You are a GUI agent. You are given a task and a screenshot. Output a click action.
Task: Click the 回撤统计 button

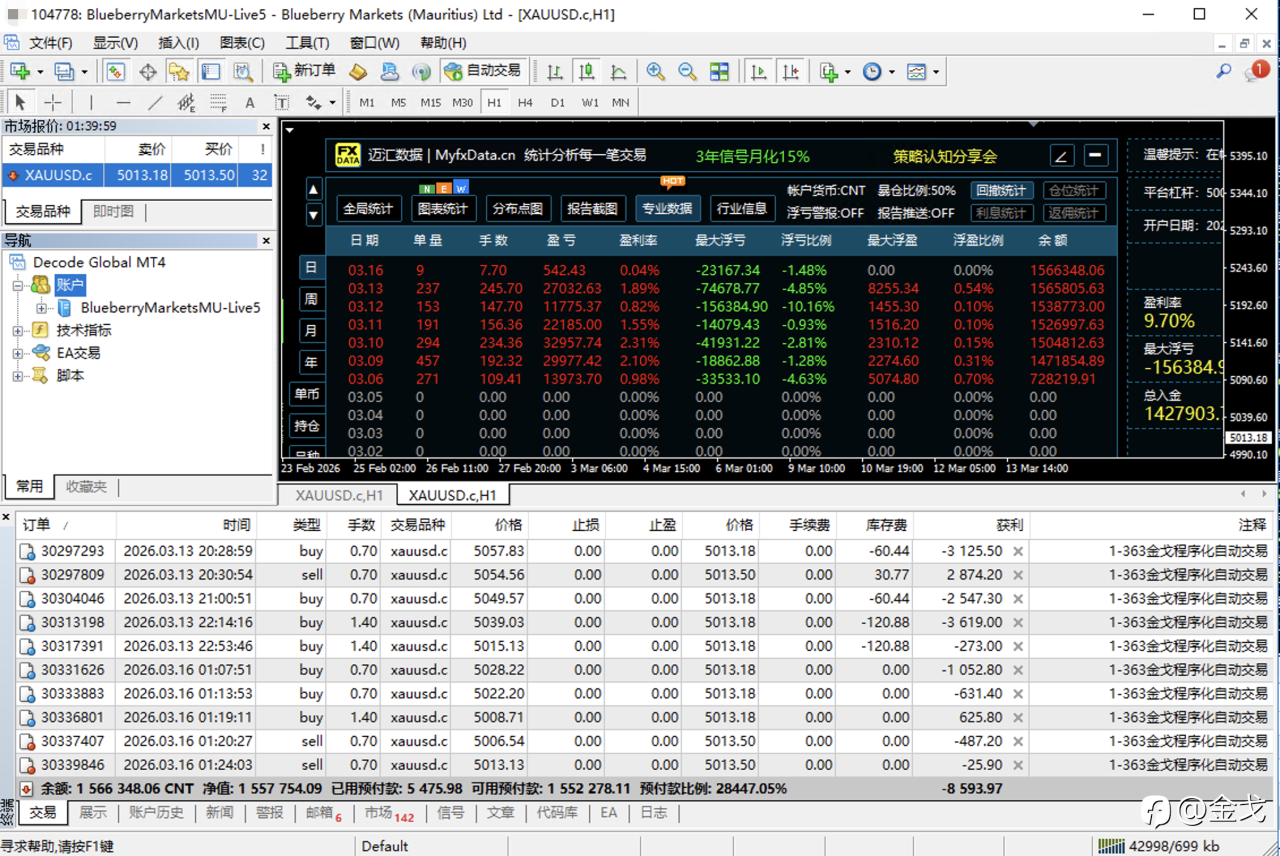(x=1001, y=190)
